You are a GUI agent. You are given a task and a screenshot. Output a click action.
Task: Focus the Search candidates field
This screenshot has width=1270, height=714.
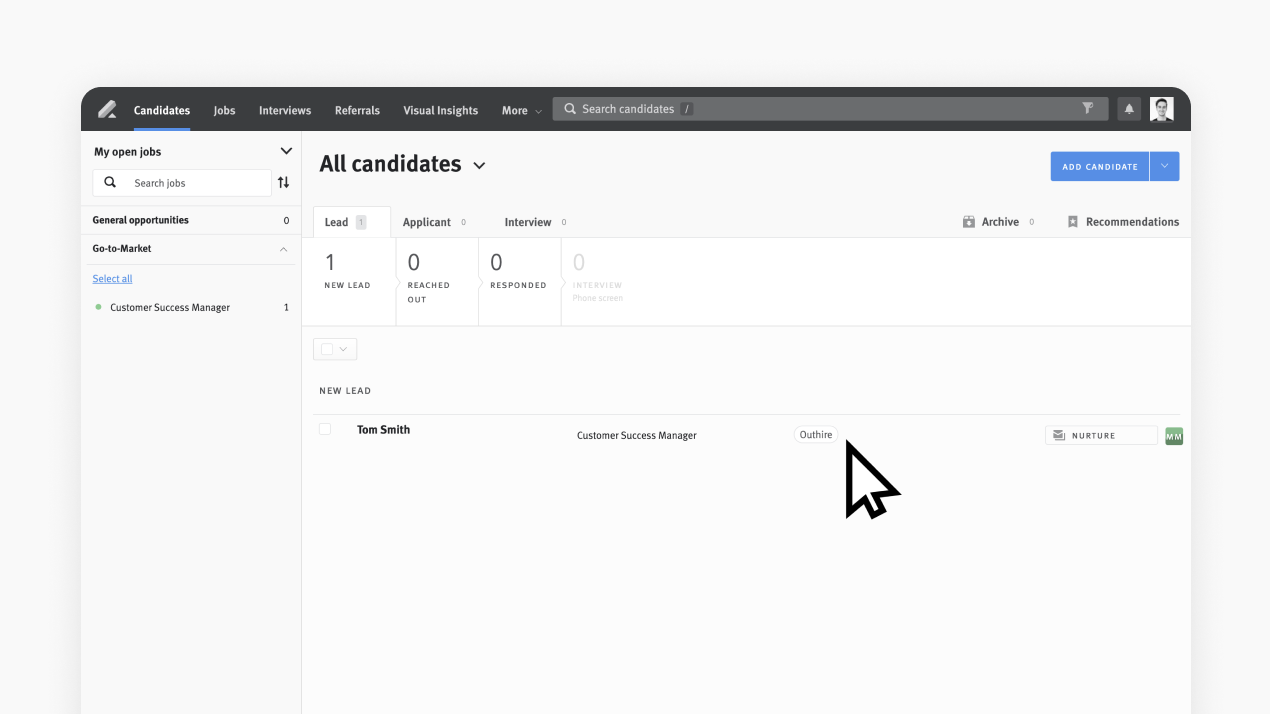click(x=830, y=109)
